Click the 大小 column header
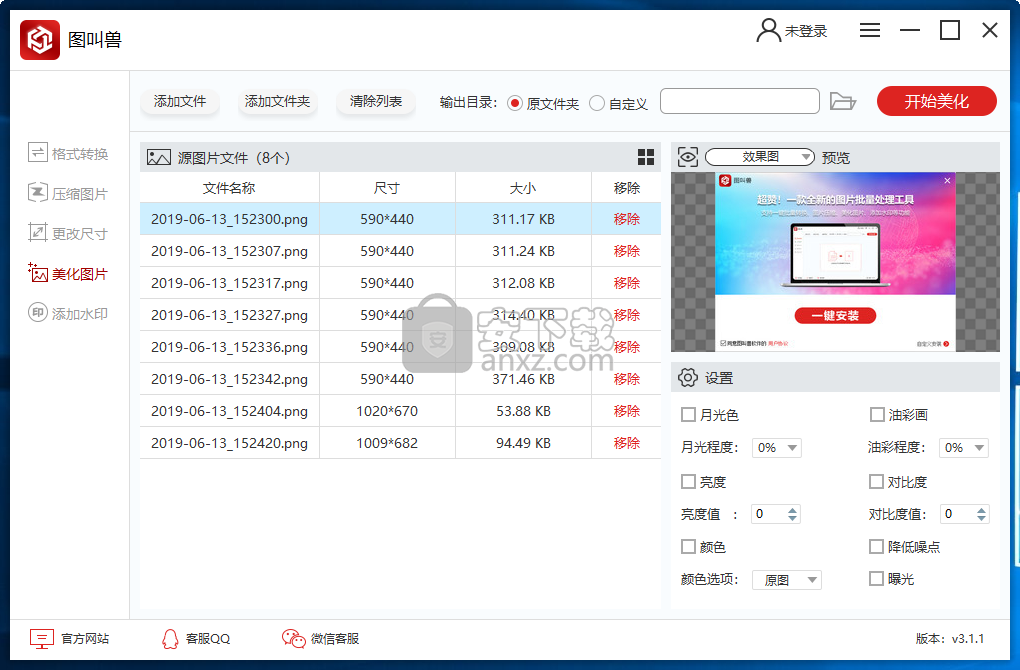The height and width of the screenshot is (670, 1020). 523,188
